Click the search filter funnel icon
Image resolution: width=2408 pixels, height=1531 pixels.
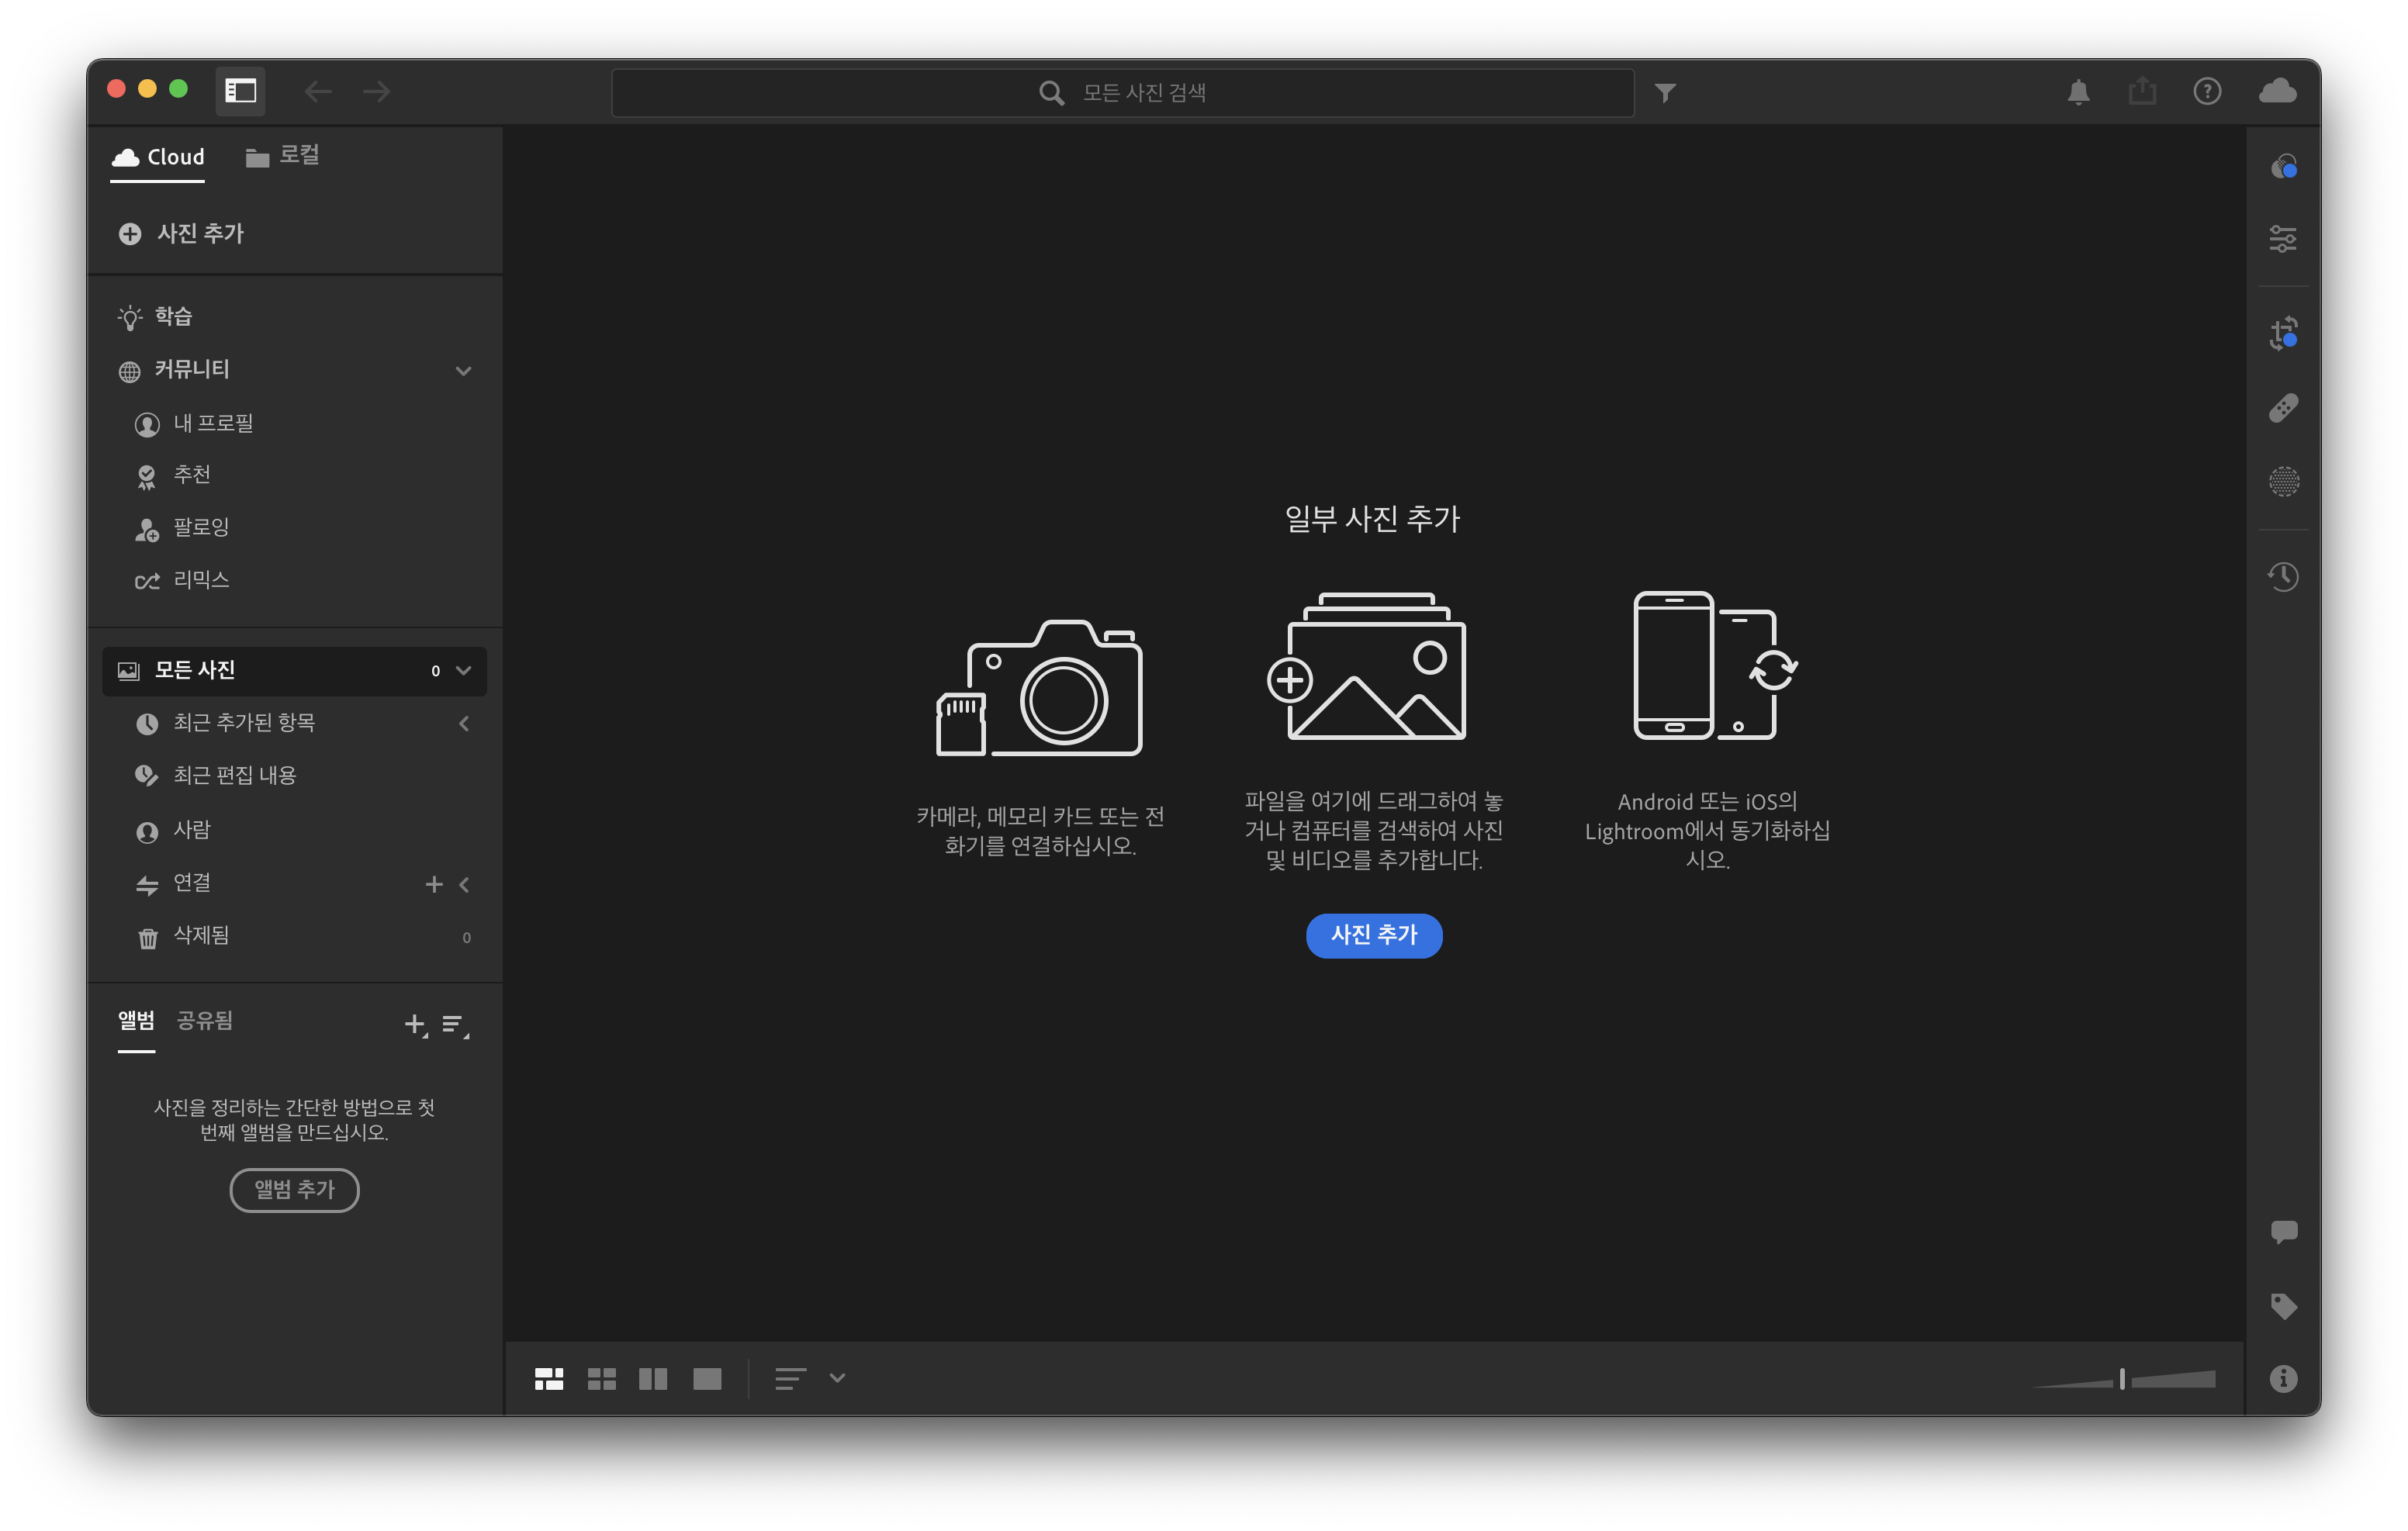(1664, 93)
